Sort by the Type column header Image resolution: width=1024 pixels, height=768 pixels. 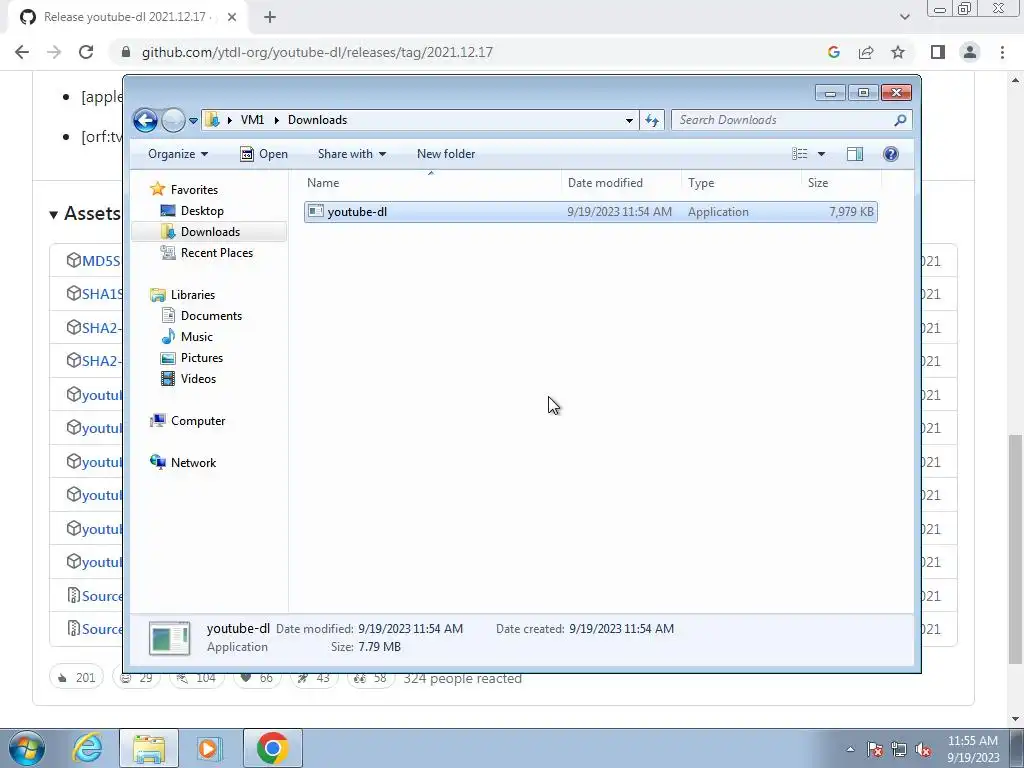pyautogui.click(x=741, y=183)
